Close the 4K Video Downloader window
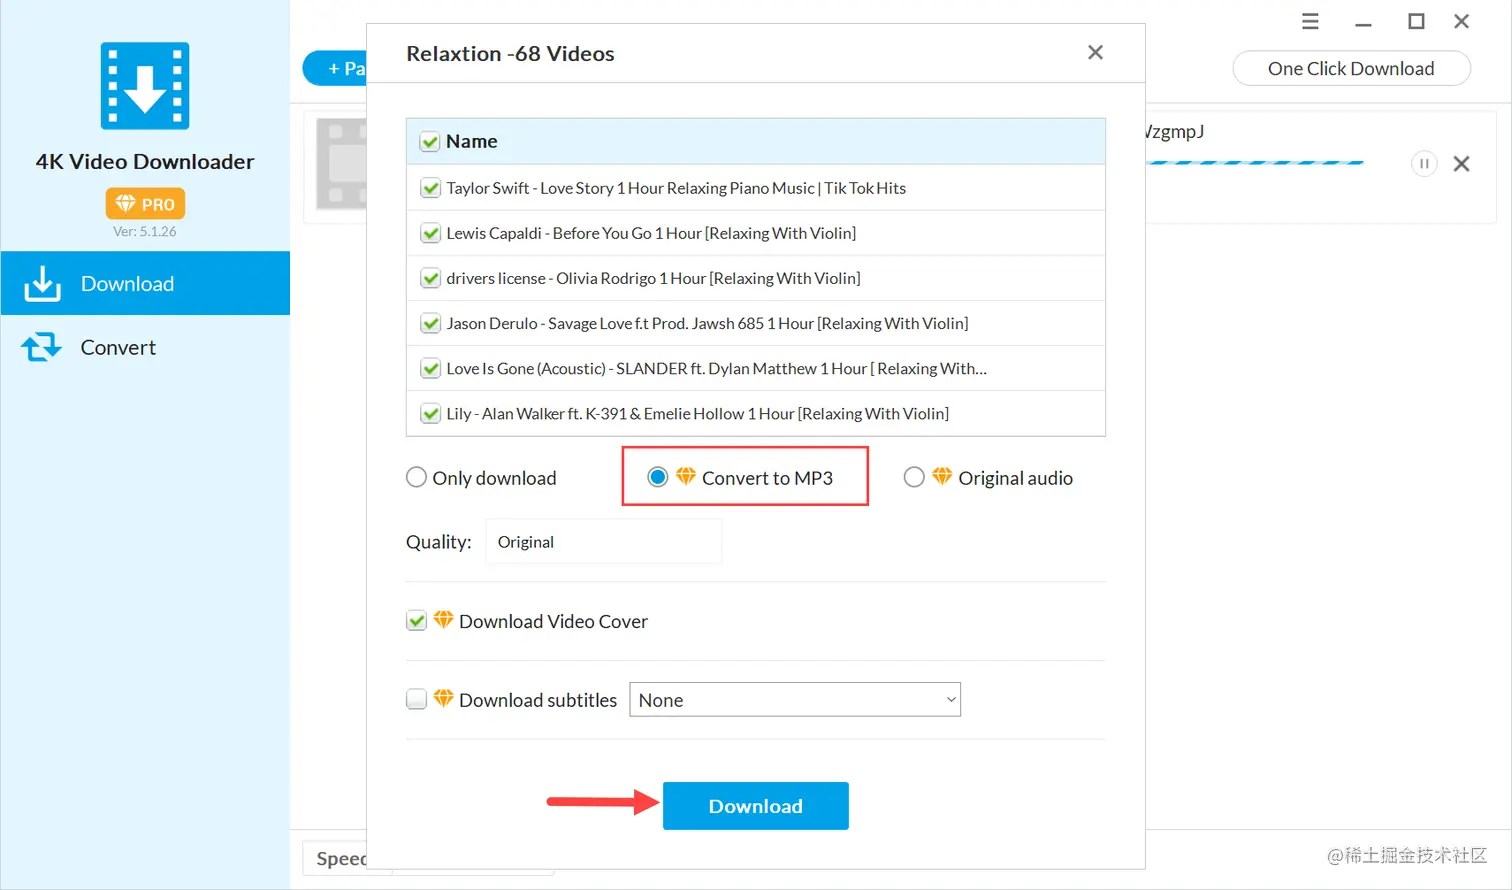1512x890 pixels. tap(1461, 21)
